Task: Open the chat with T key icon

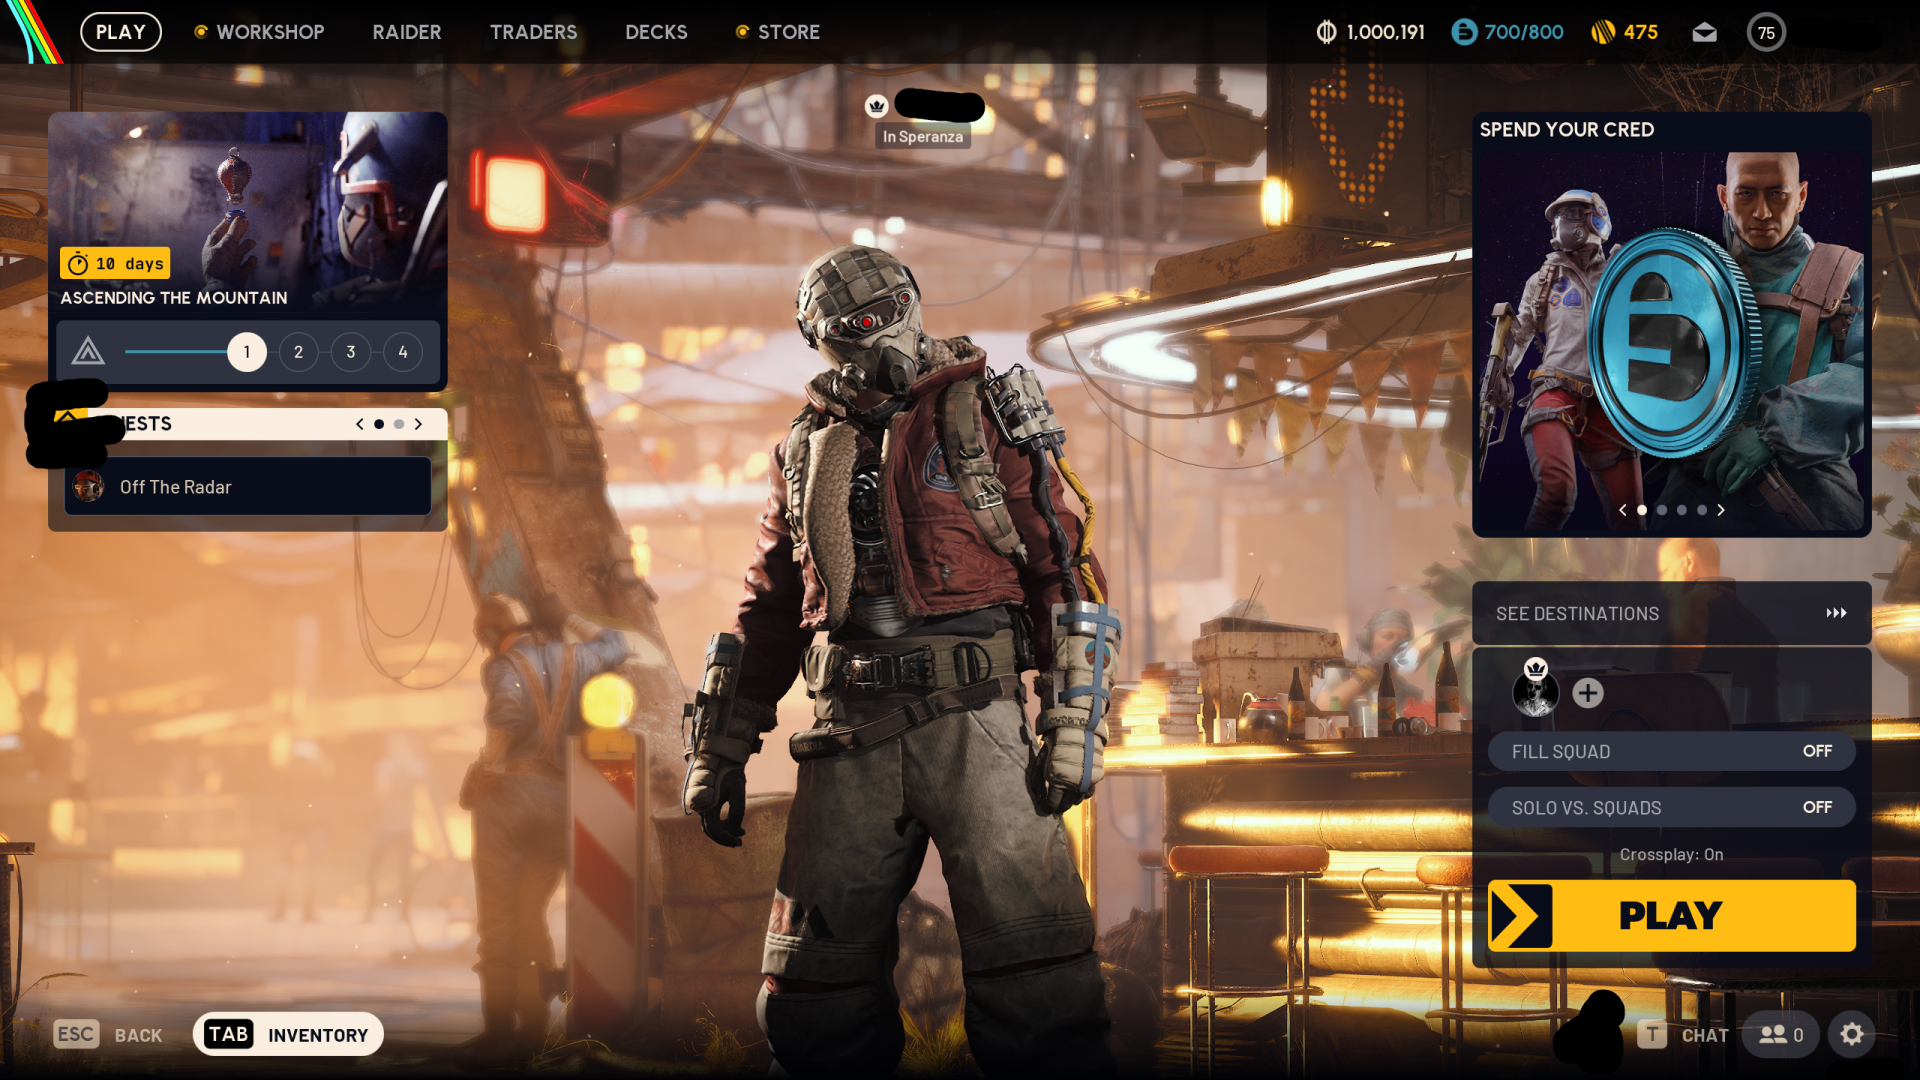Action: click(1652, 1035)
